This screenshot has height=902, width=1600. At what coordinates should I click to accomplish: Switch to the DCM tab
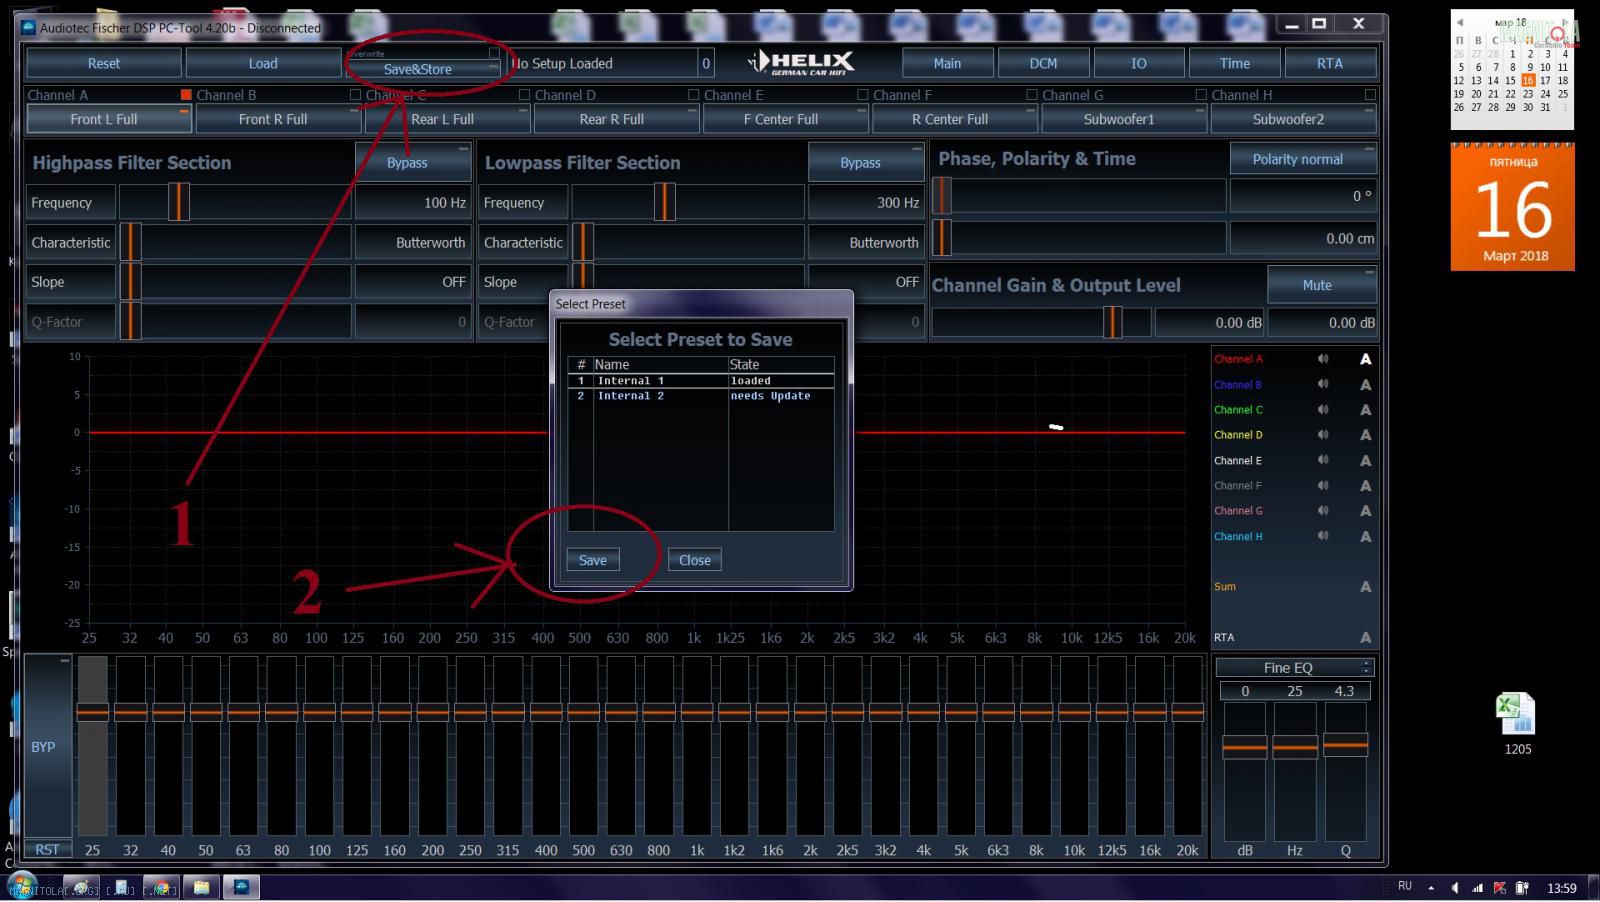[1043, 63]
